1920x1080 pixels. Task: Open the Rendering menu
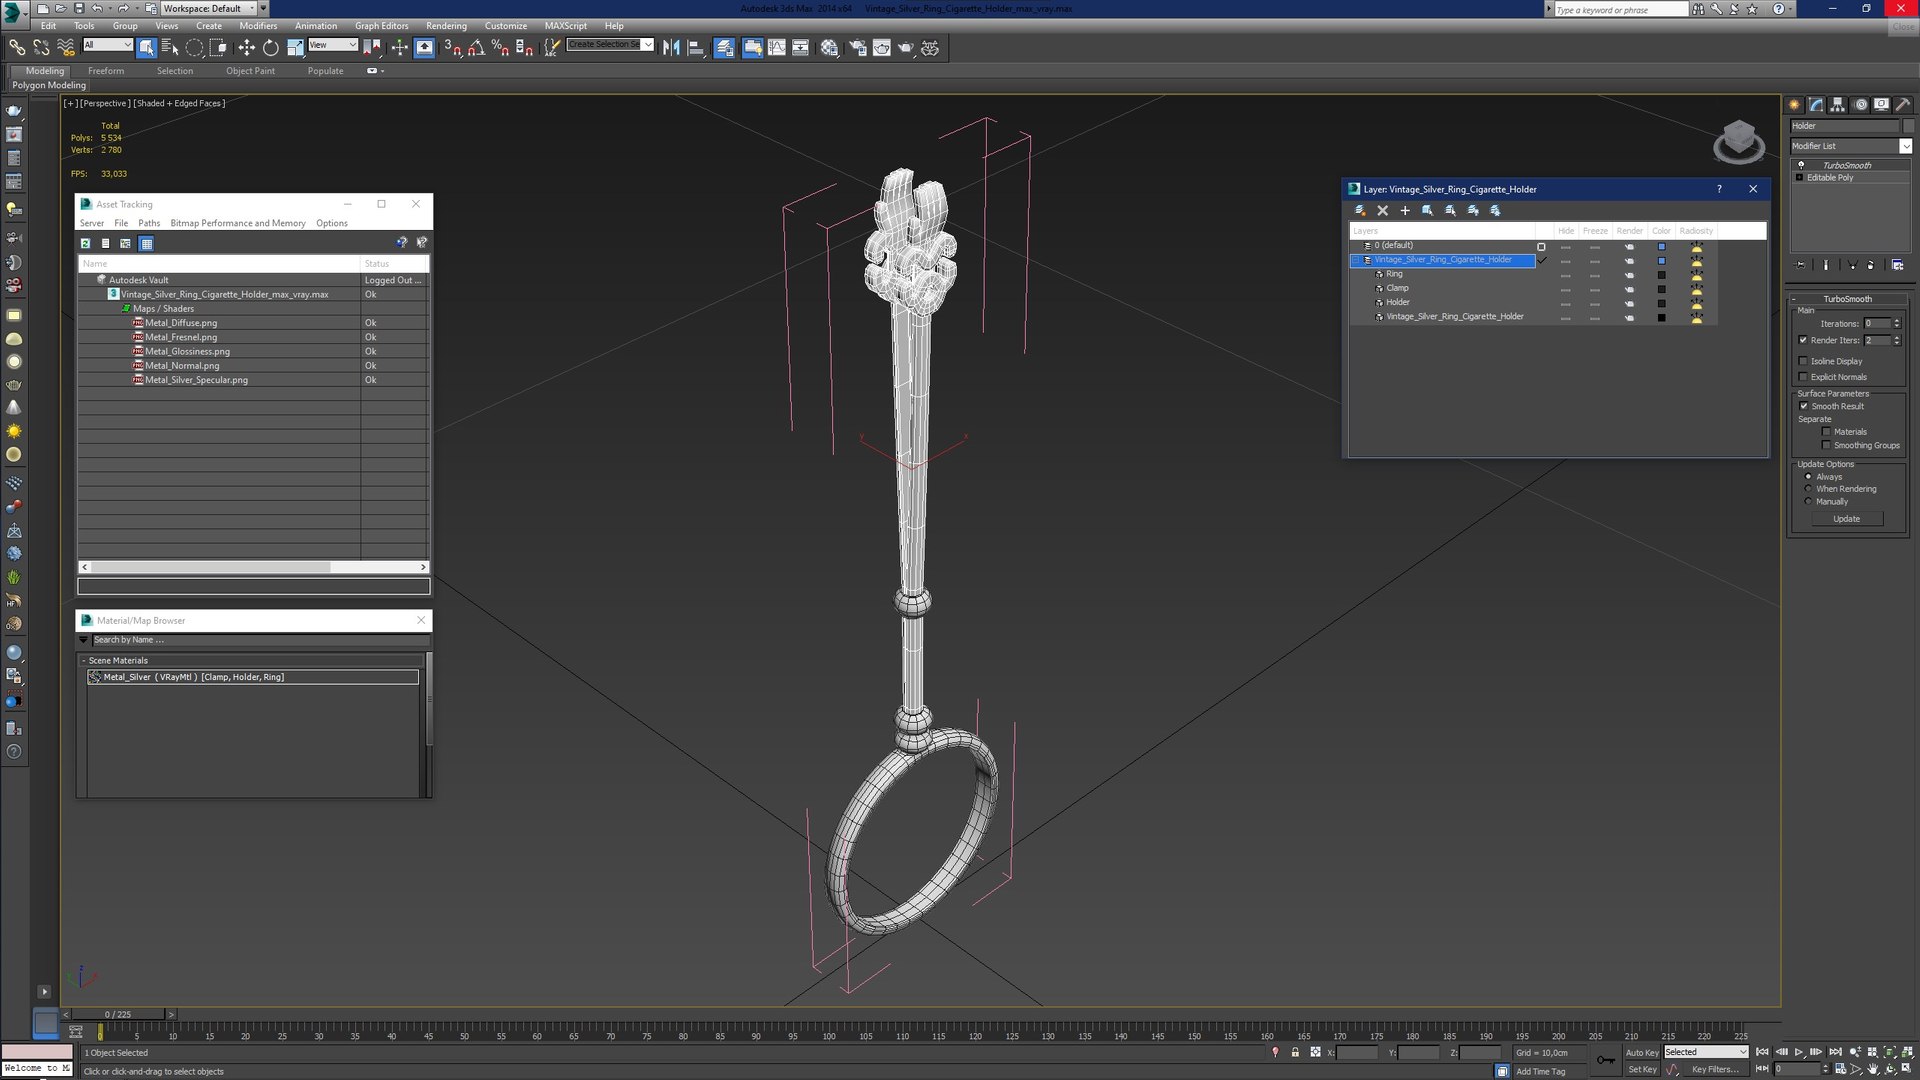click(446, 26)
